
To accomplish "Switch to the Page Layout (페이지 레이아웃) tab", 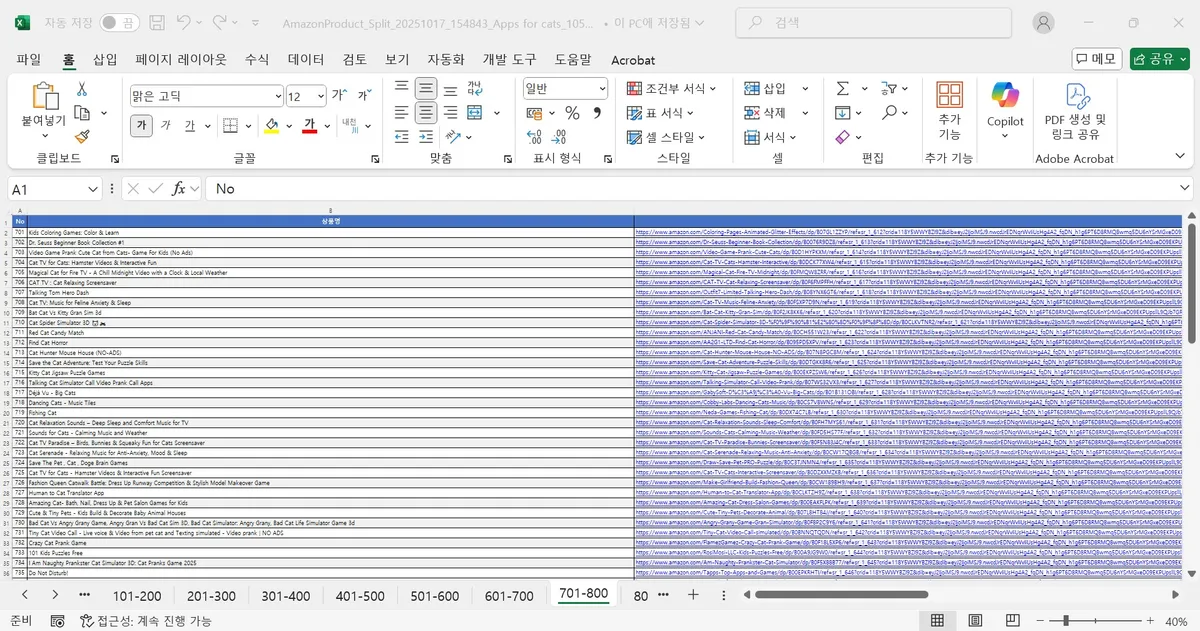I will point(181,60).
